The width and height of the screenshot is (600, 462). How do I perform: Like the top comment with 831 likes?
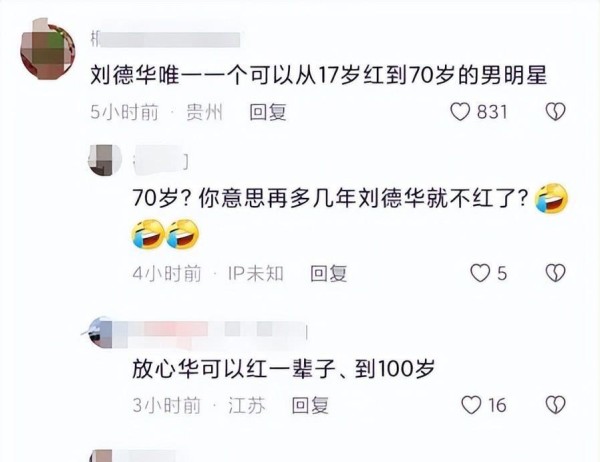tap(460, 112)
